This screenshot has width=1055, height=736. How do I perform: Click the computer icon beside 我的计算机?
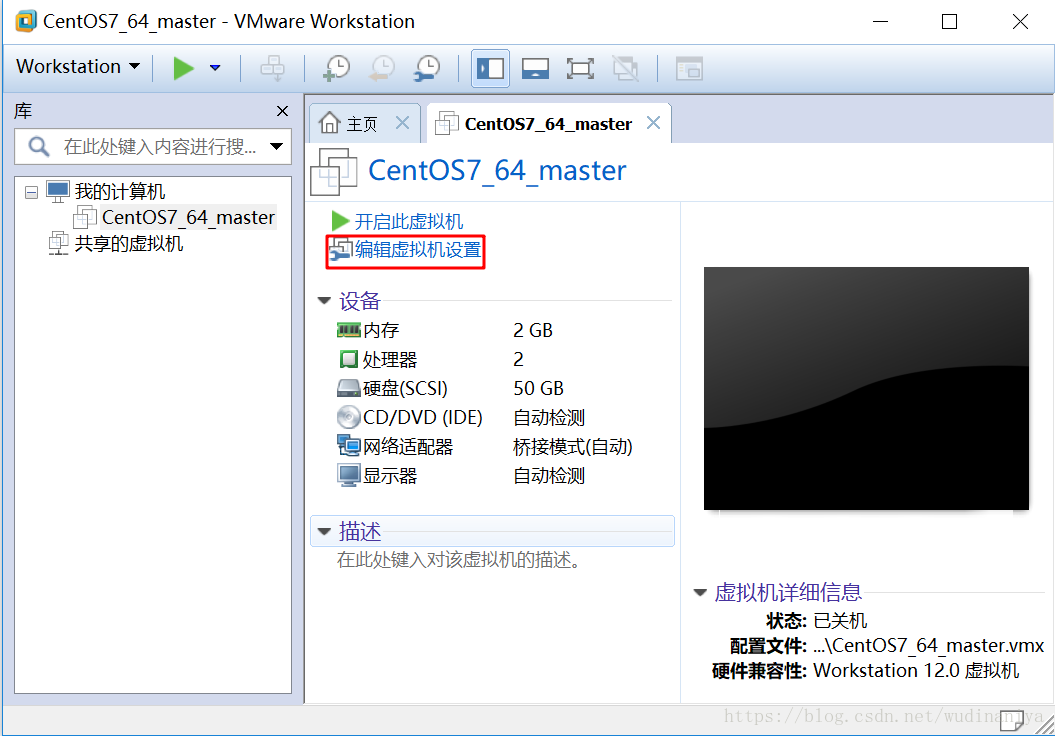tap(58, 192)
